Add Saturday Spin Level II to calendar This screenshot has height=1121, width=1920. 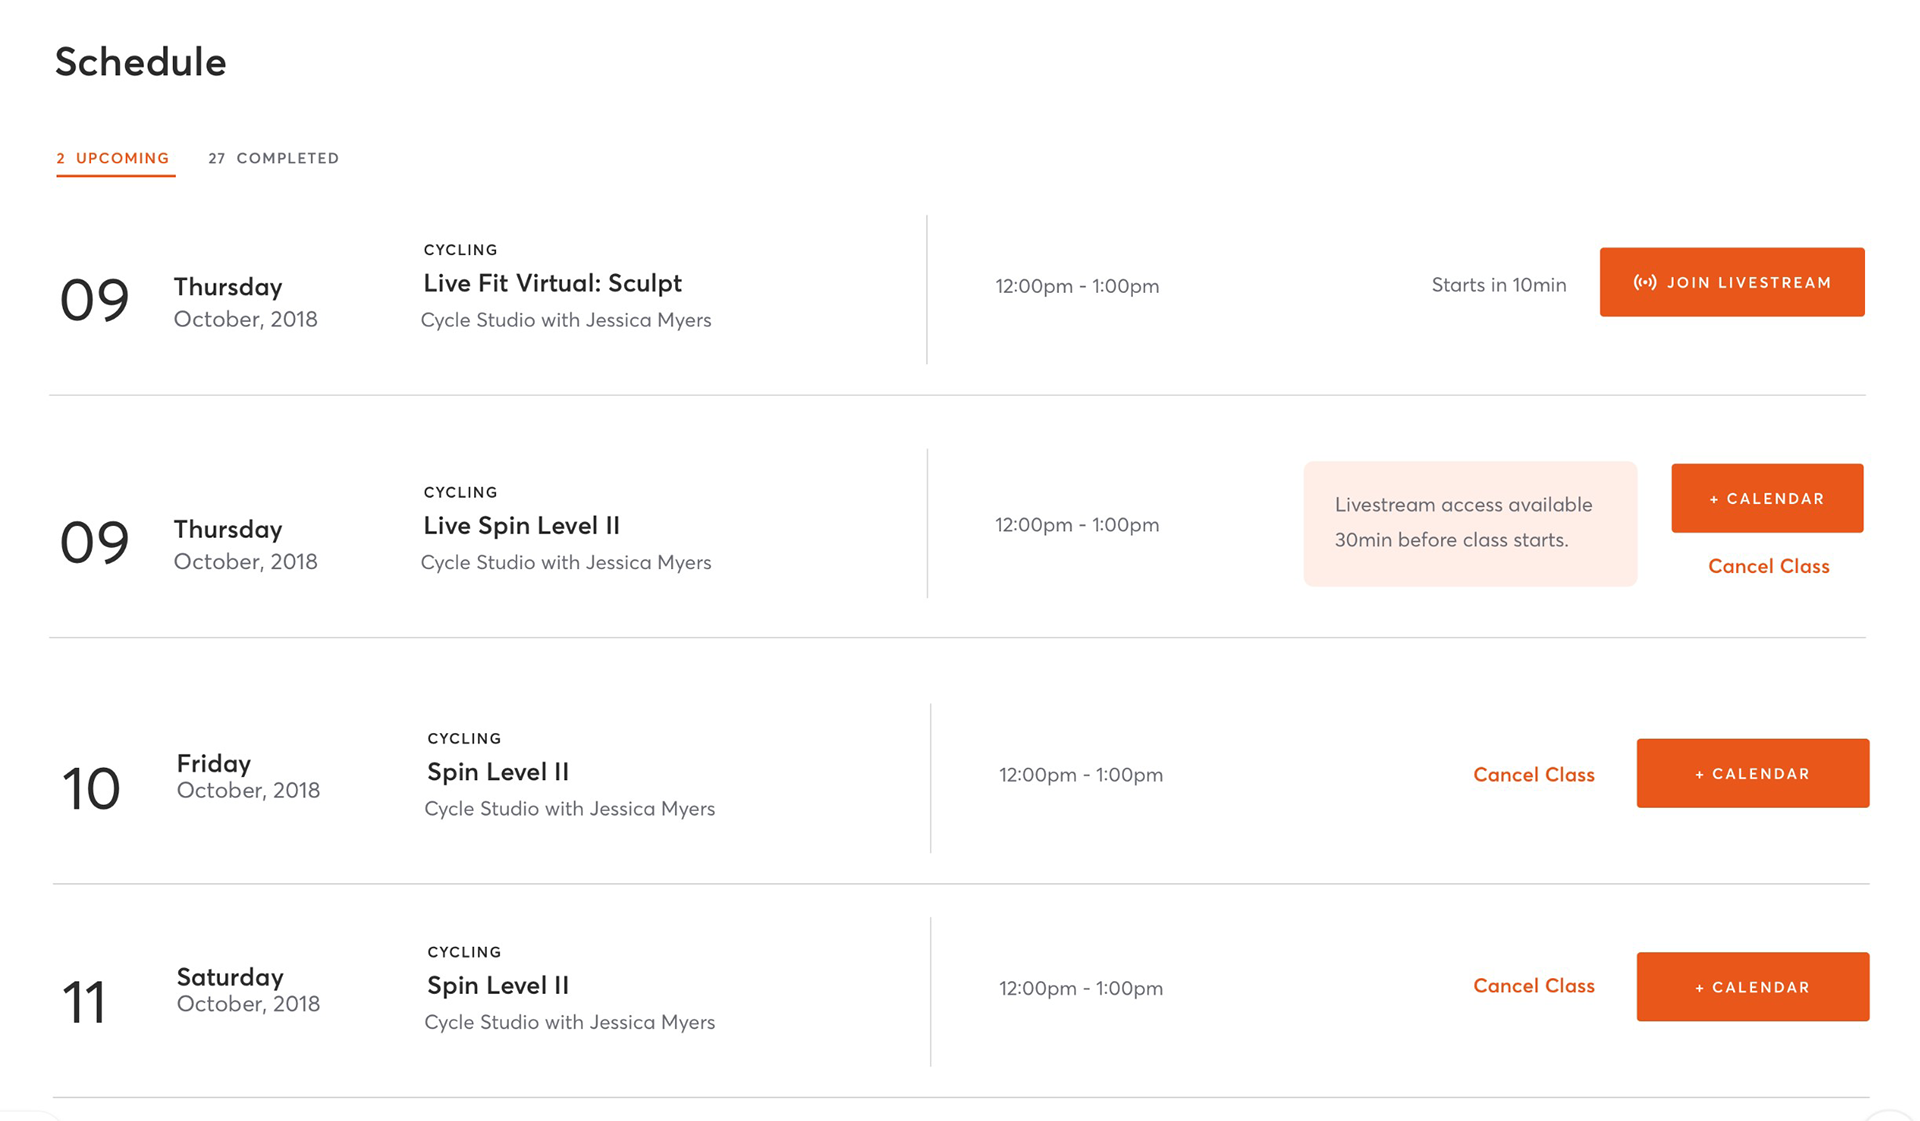coord(1753,987)
